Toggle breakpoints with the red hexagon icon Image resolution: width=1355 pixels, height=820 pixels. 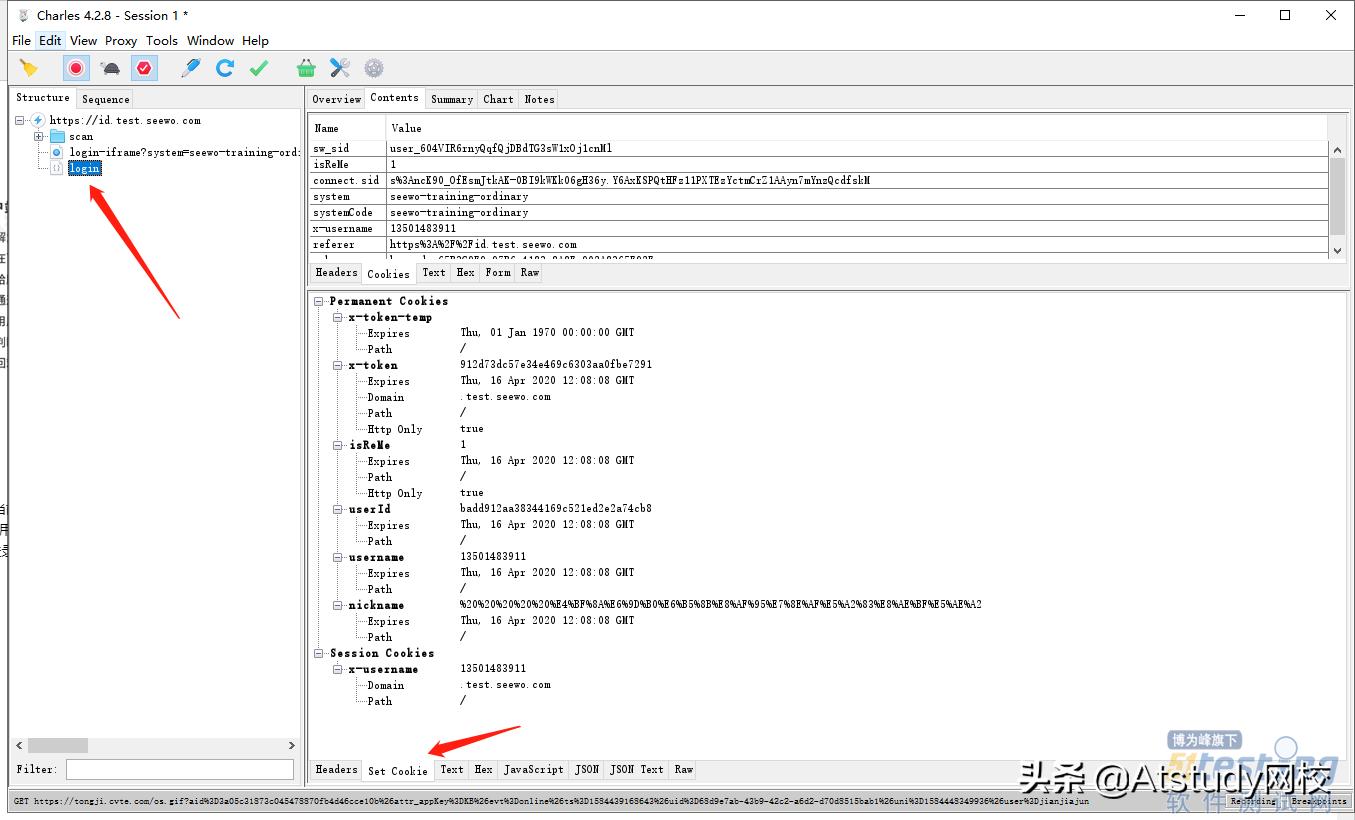click(x=144, y=68)
